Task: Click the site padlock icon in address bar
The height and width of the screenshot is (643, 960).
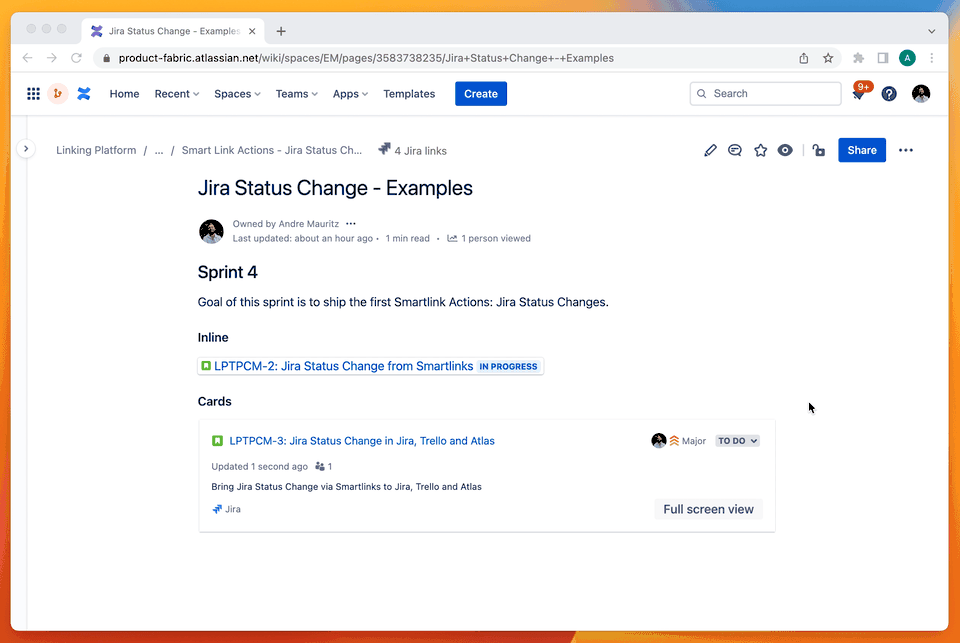Action: coord(107,58)
